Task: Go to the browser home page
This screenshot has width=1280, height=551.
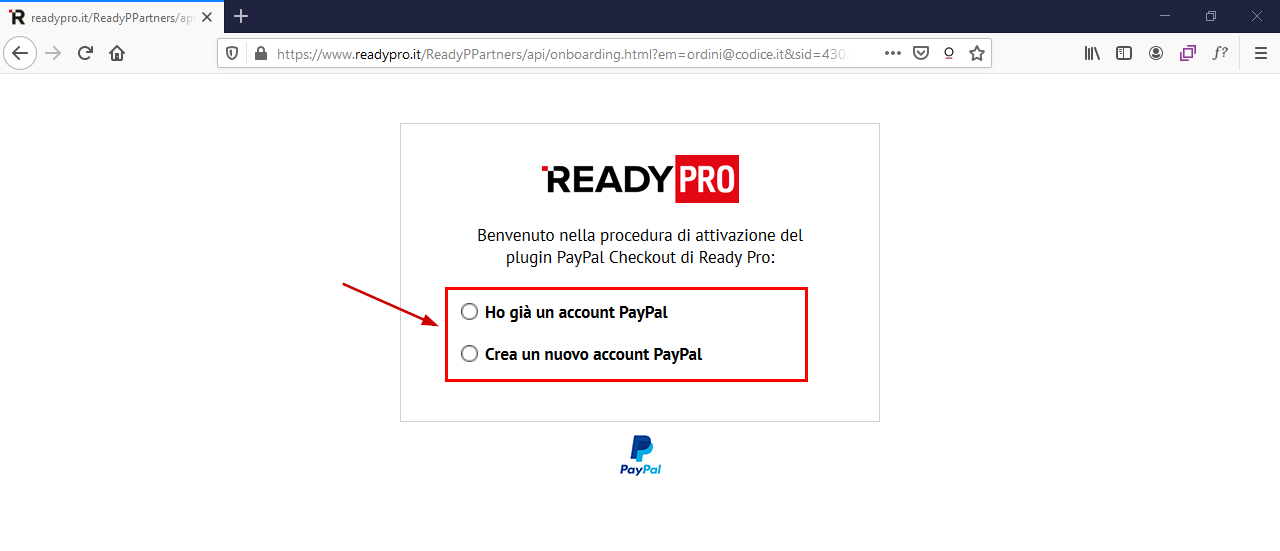Action: pyautogui.click(x=117, y=53)
